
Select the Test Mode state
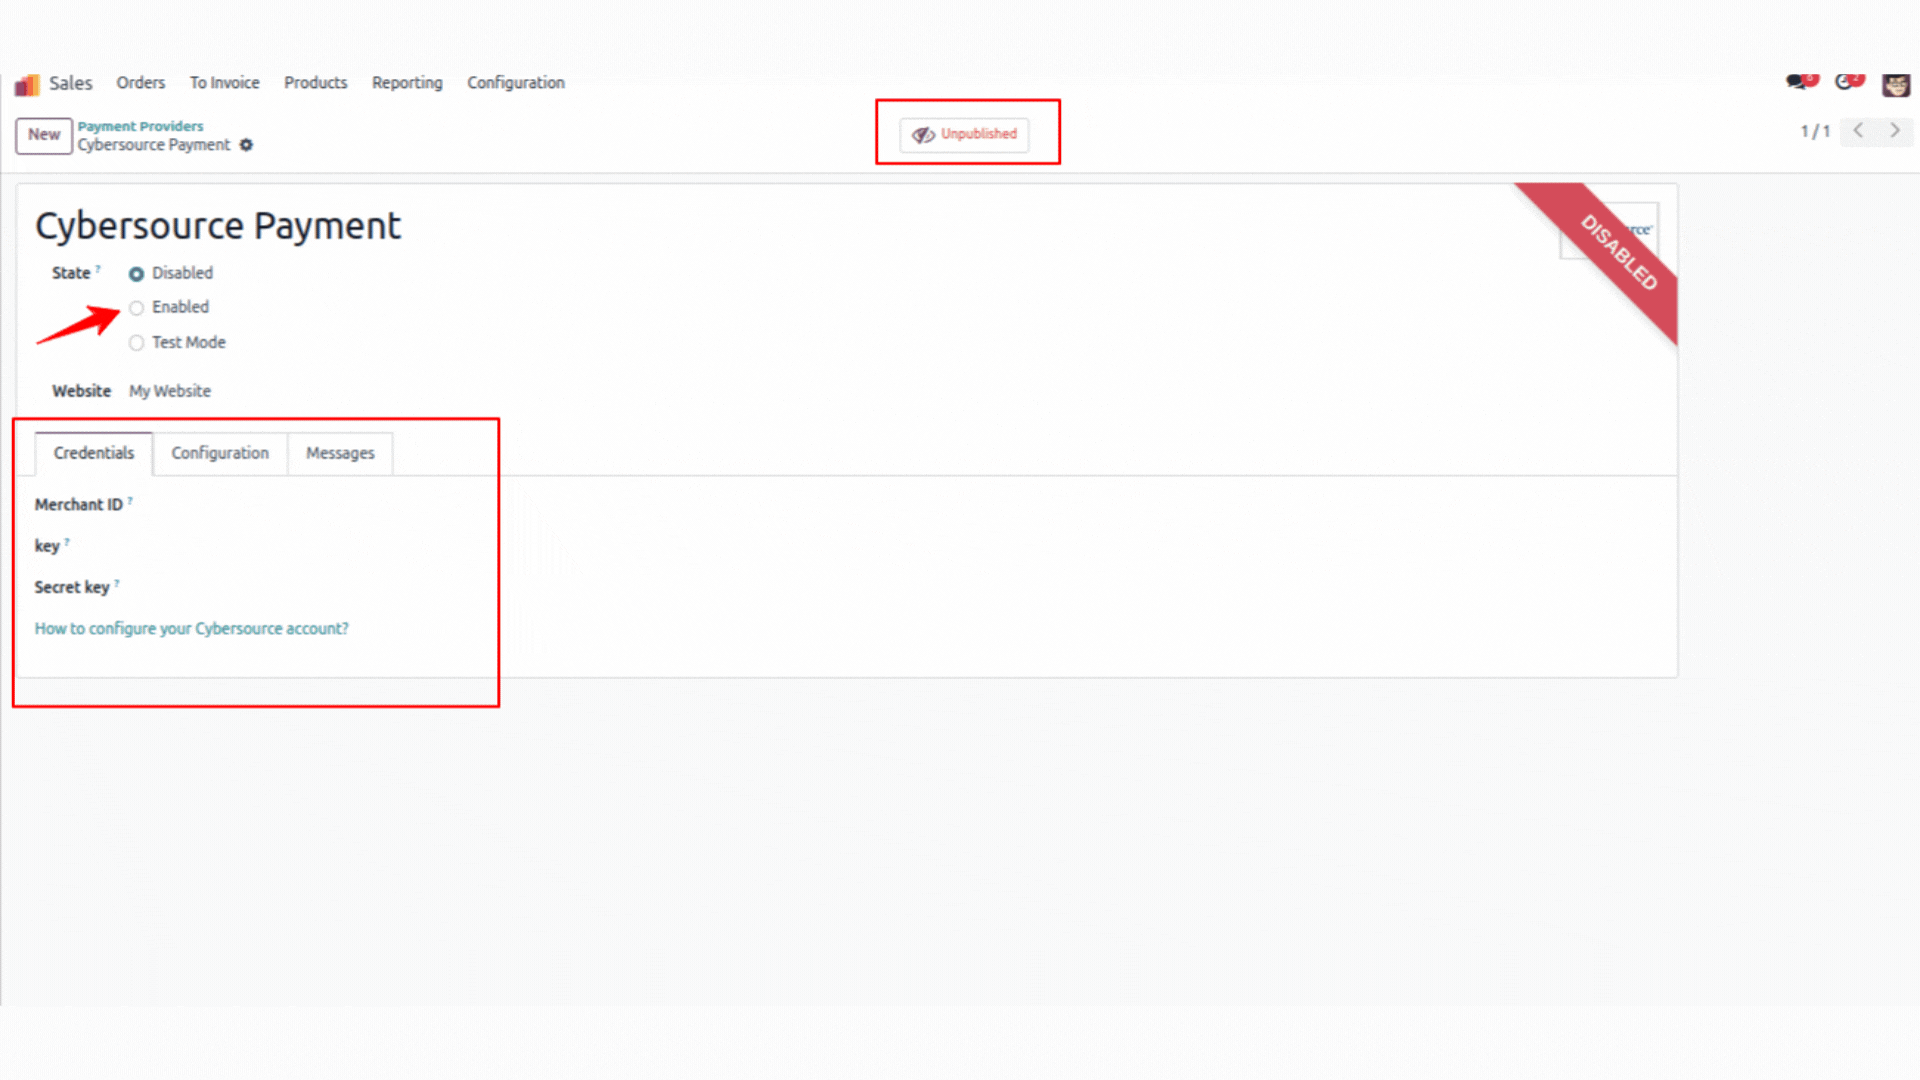[137, 343]
